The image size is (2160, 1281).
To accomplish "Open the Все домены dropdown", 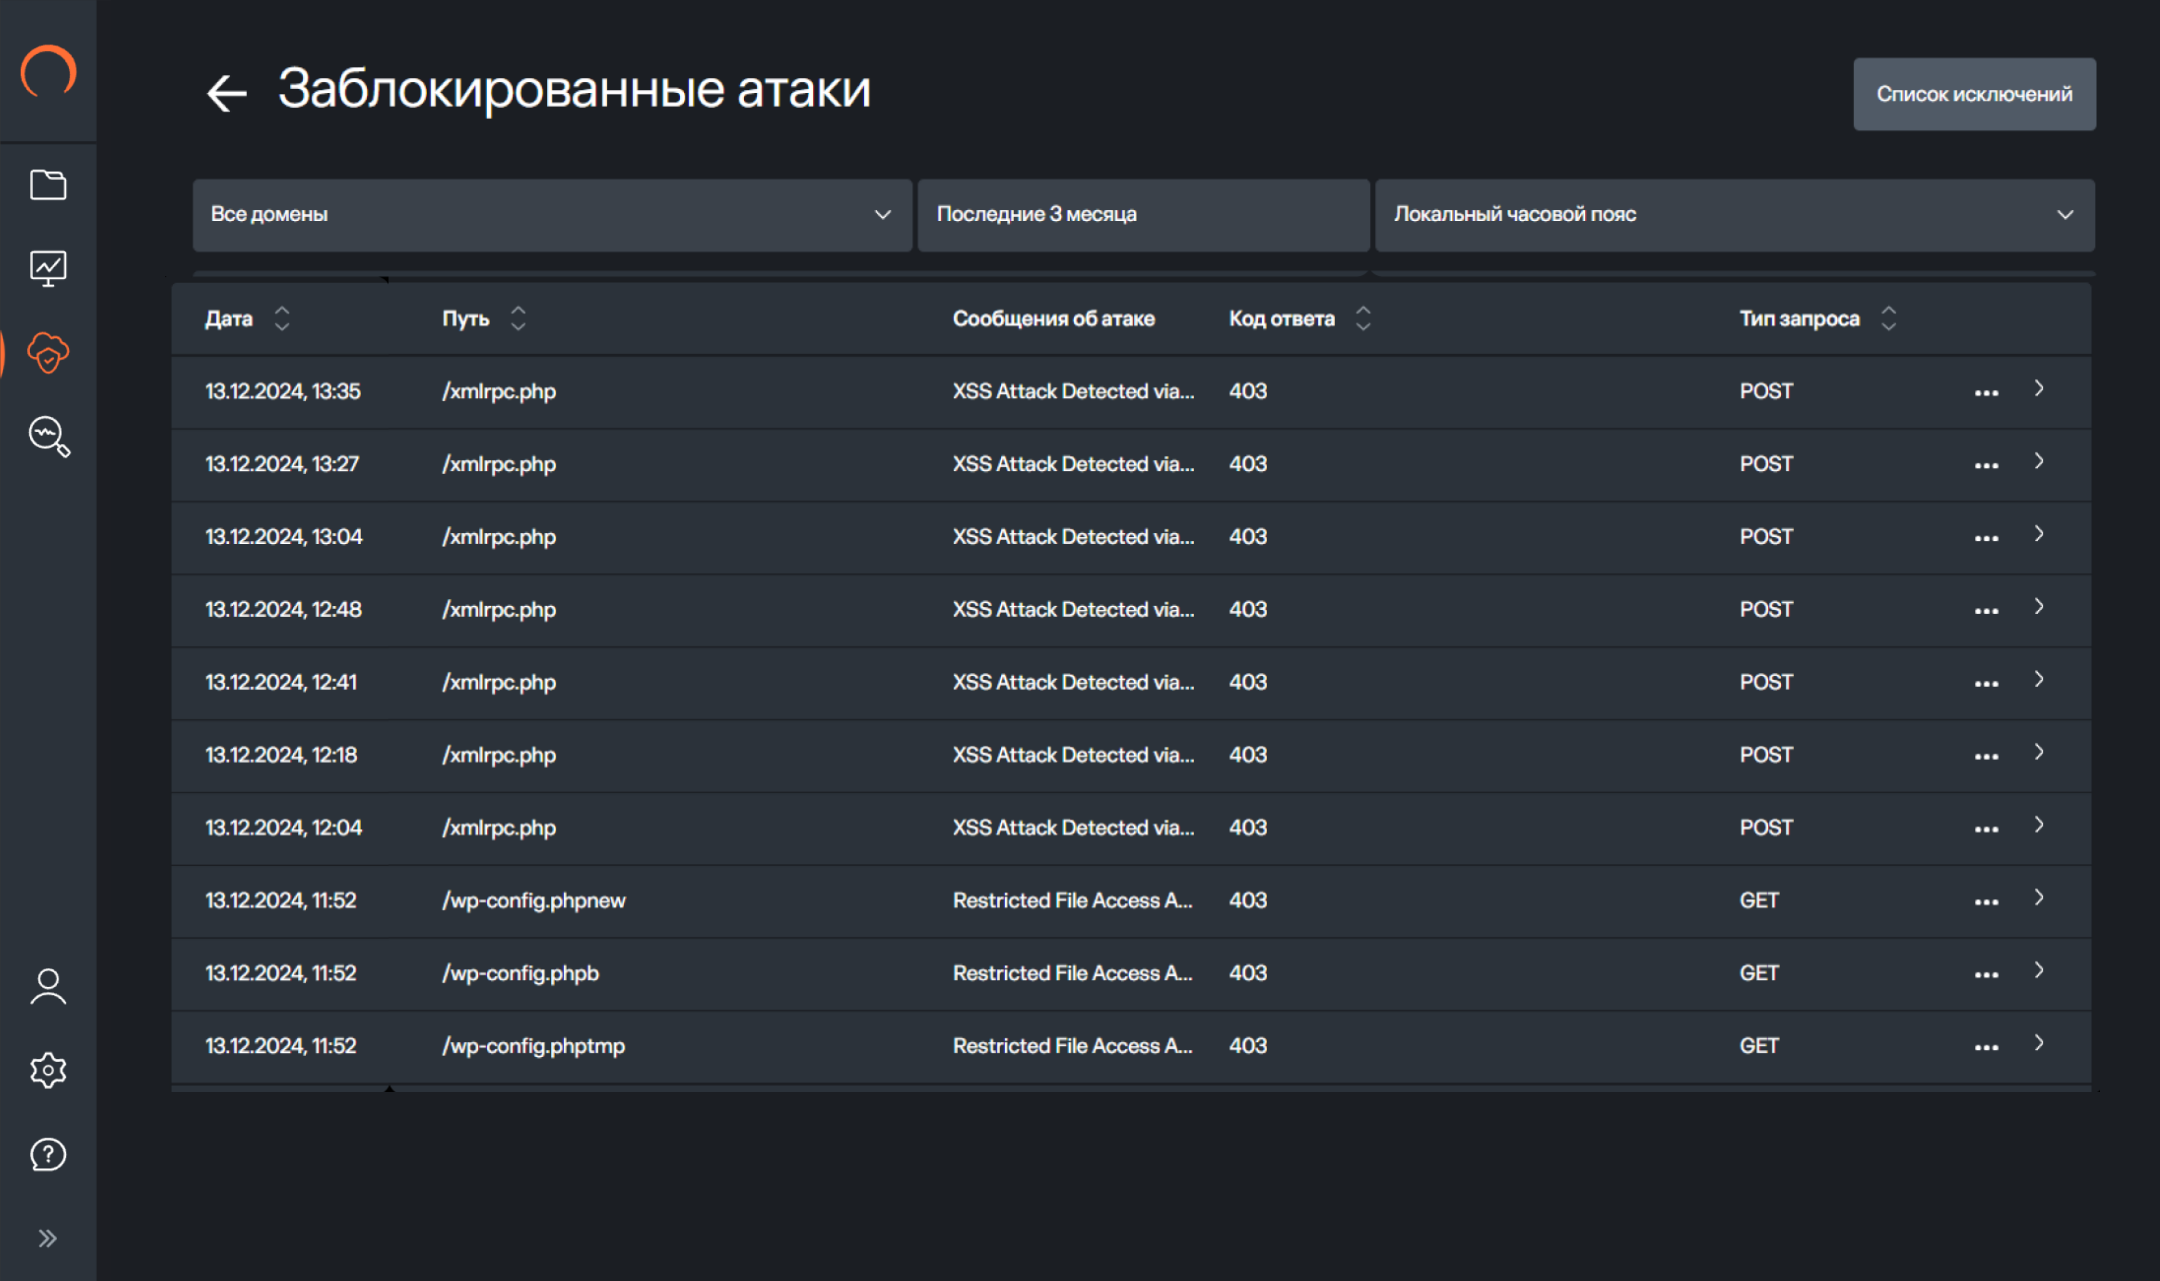I will coord(551,214).
